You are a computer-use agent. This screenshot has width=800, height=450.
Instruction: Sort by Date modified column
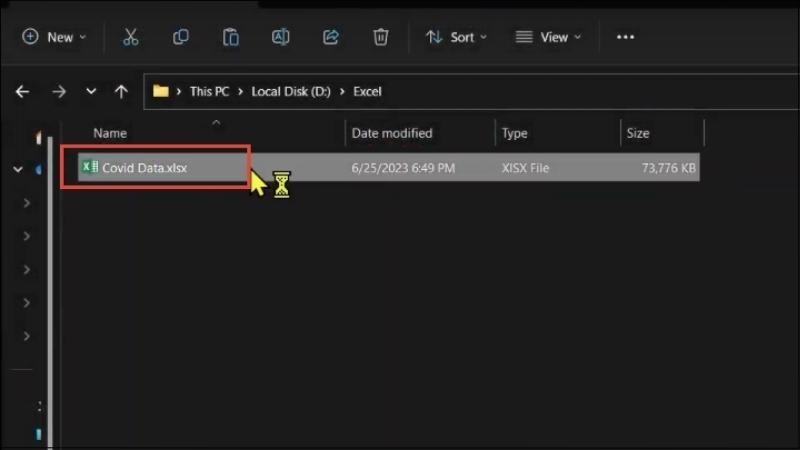[392, 134]
